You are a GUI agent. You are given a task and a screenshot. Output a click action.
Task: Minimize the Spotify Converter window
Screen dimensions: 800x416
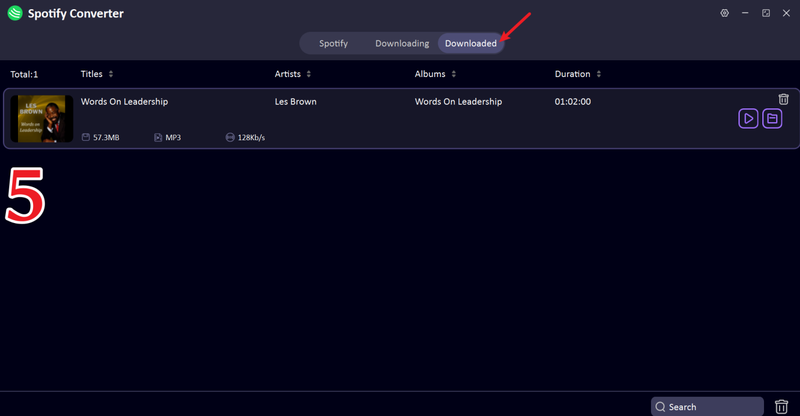pos(745,13)
